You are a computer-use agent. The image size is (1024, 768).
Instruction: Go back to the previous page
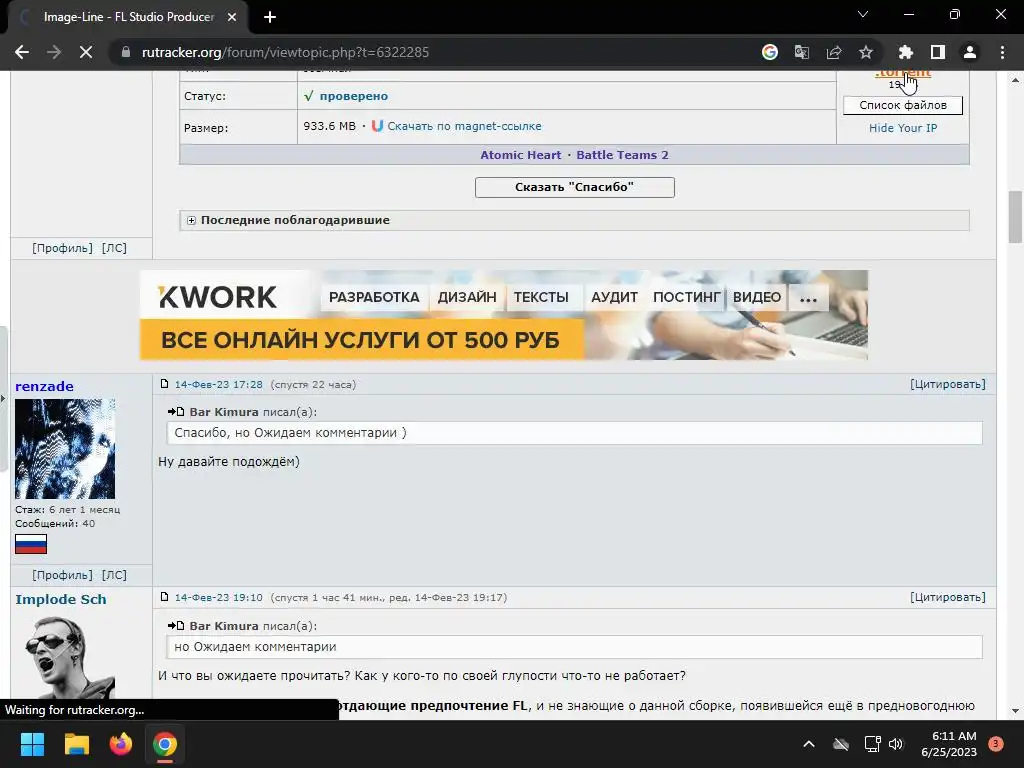(22, 52)
